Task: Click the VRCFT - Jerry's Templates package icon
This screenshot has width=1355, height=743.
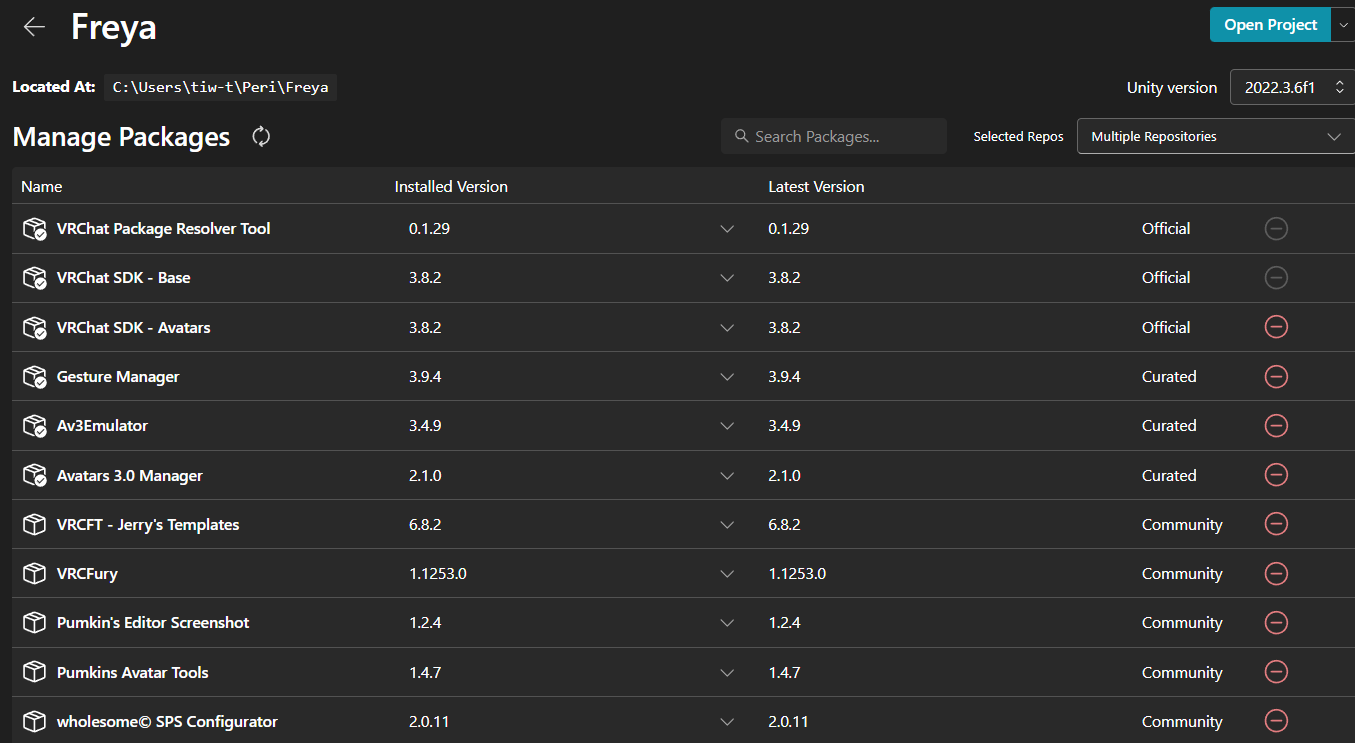Action: 35,525
